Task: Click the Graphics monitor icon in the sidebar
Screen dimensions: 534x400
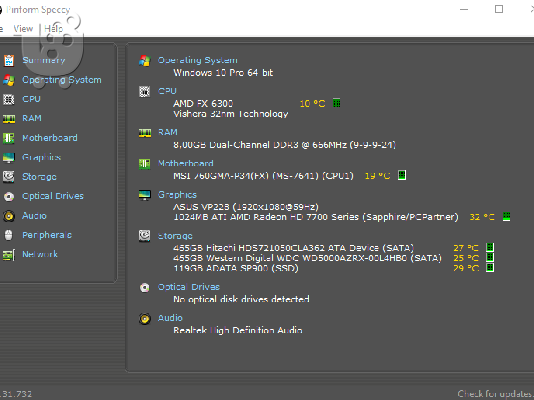Action: coord(9,158)
